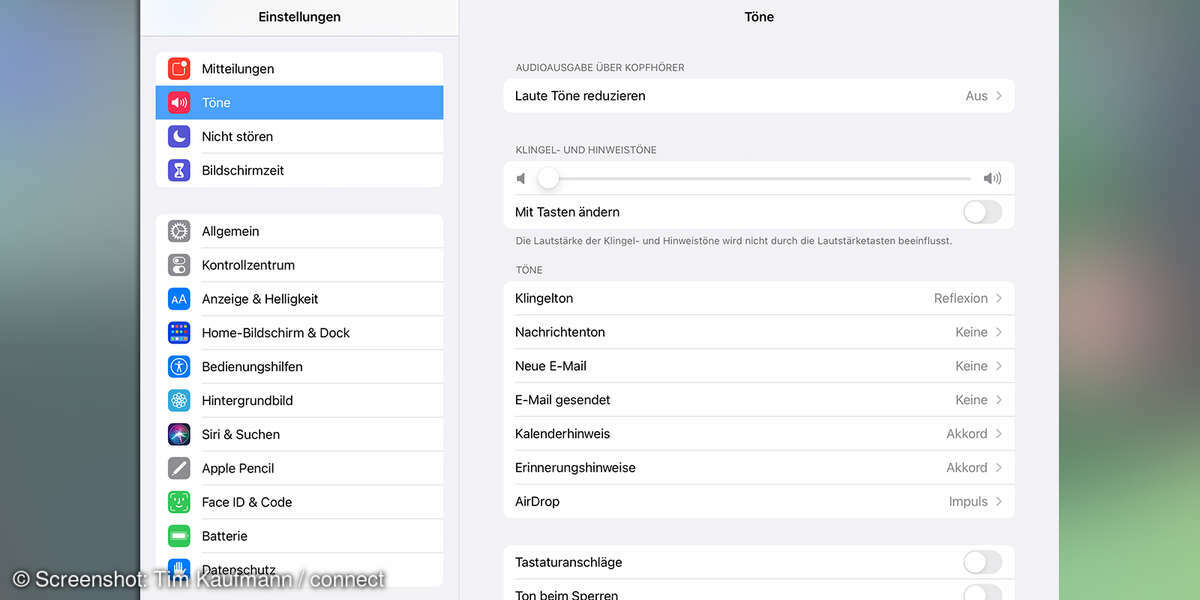Click the Anzeige & Helligkeit AA icon
Viewport: 1200px width, 600px height.
click(x=179, y=299)
